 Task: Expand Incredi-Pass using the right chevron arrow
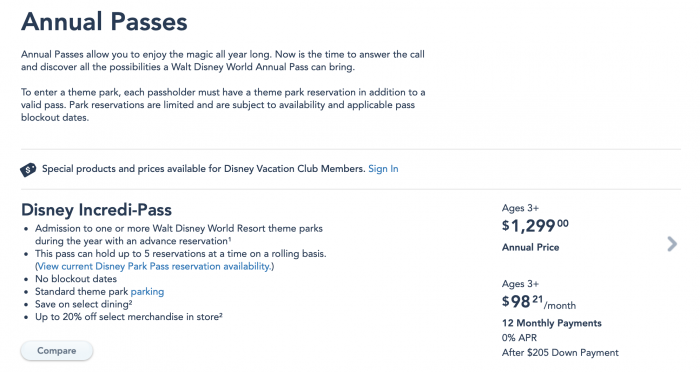[x=672, y=244]
